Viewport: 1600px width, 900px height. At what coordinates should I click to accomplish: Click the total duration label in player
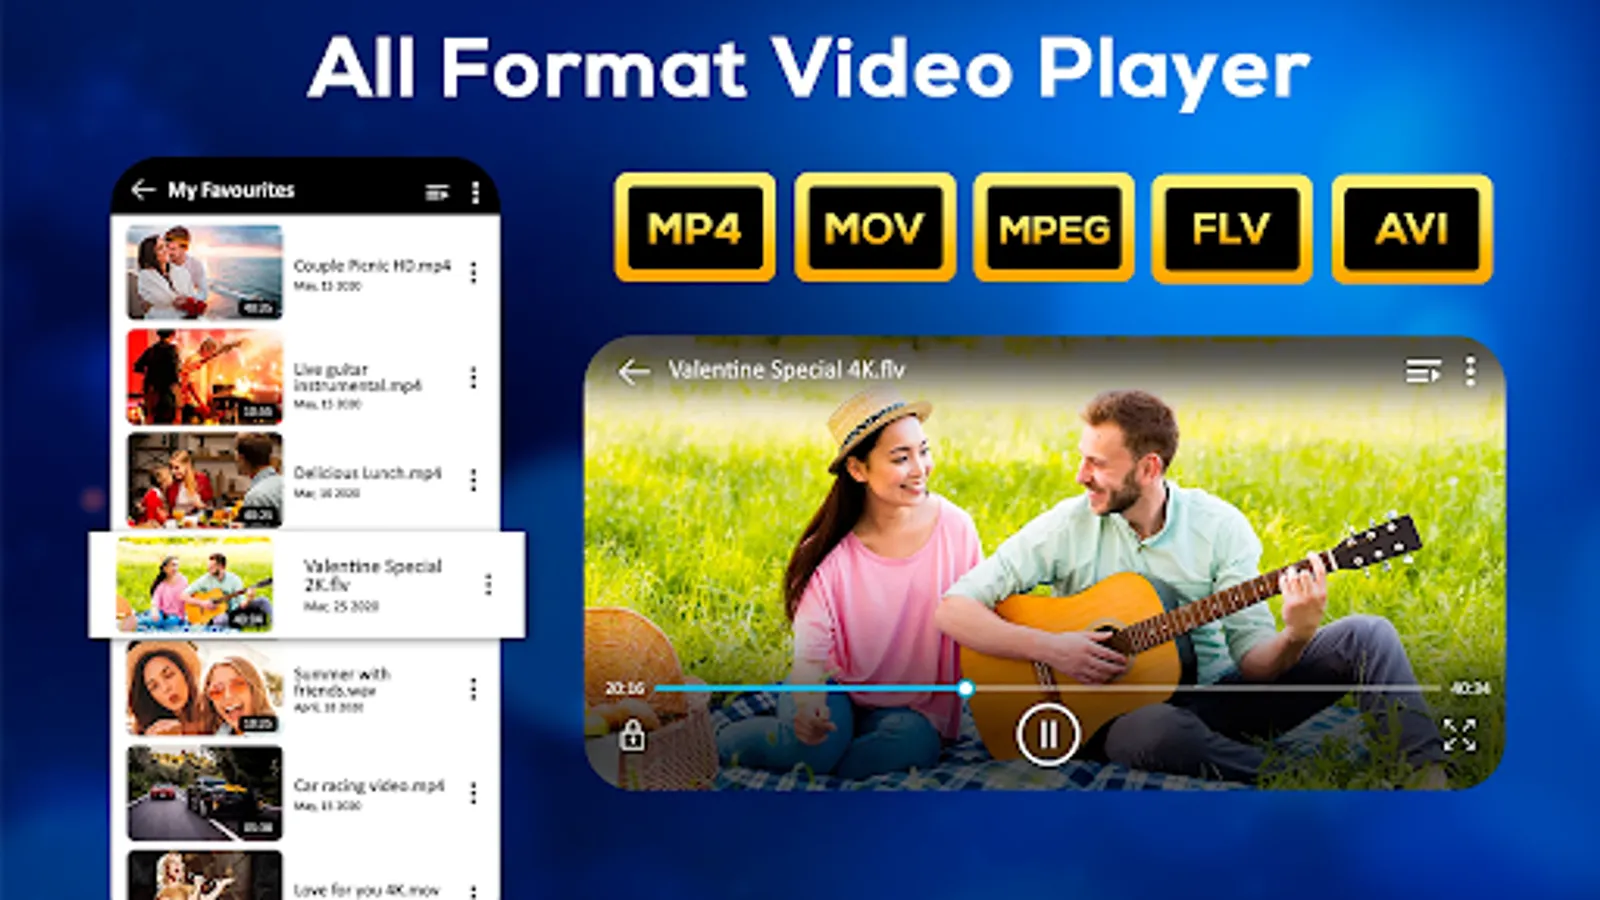(1470, 688)
